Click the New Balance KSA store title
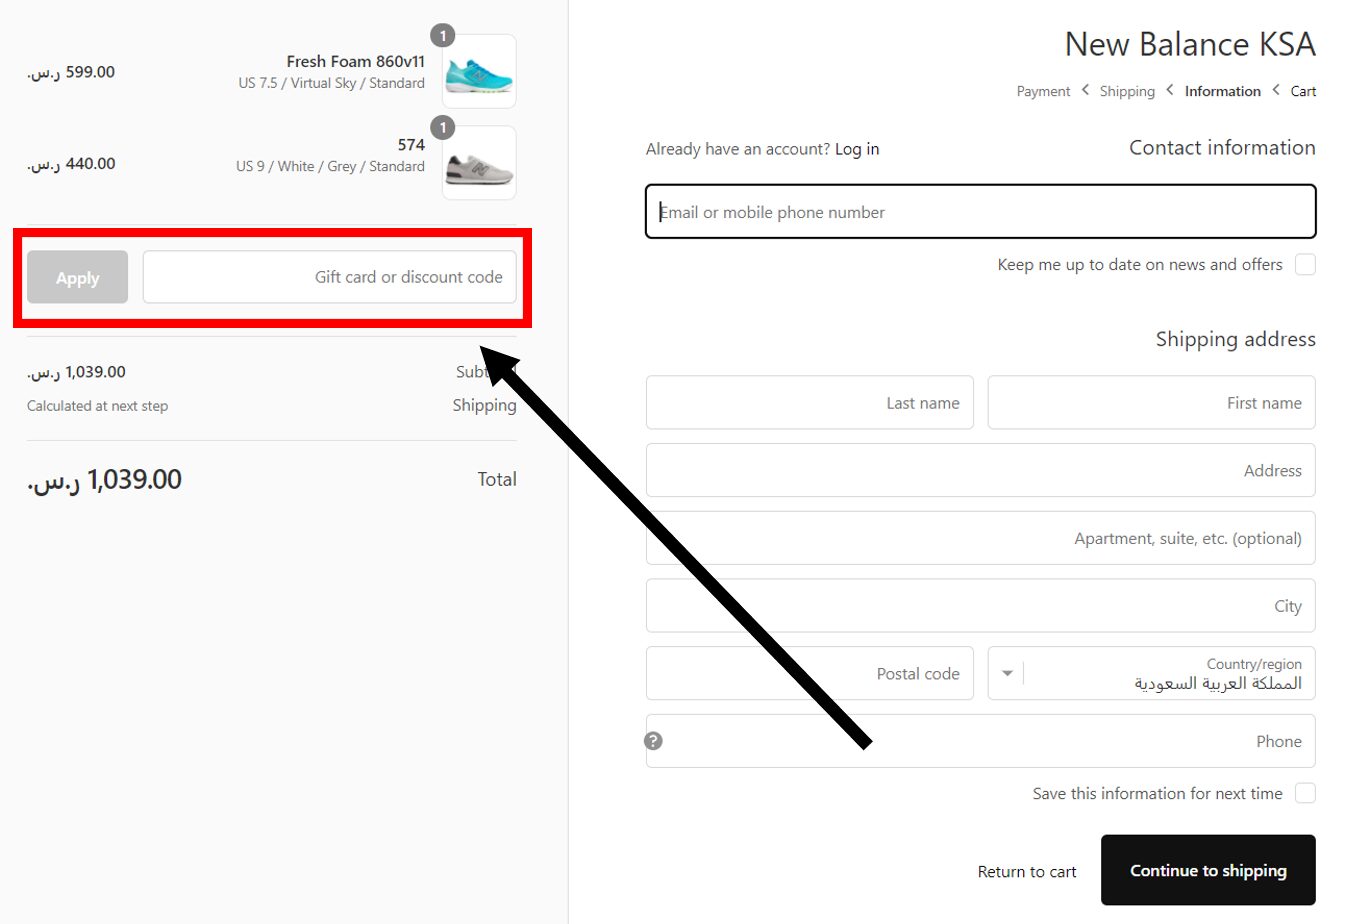 tap(1190, 44)
